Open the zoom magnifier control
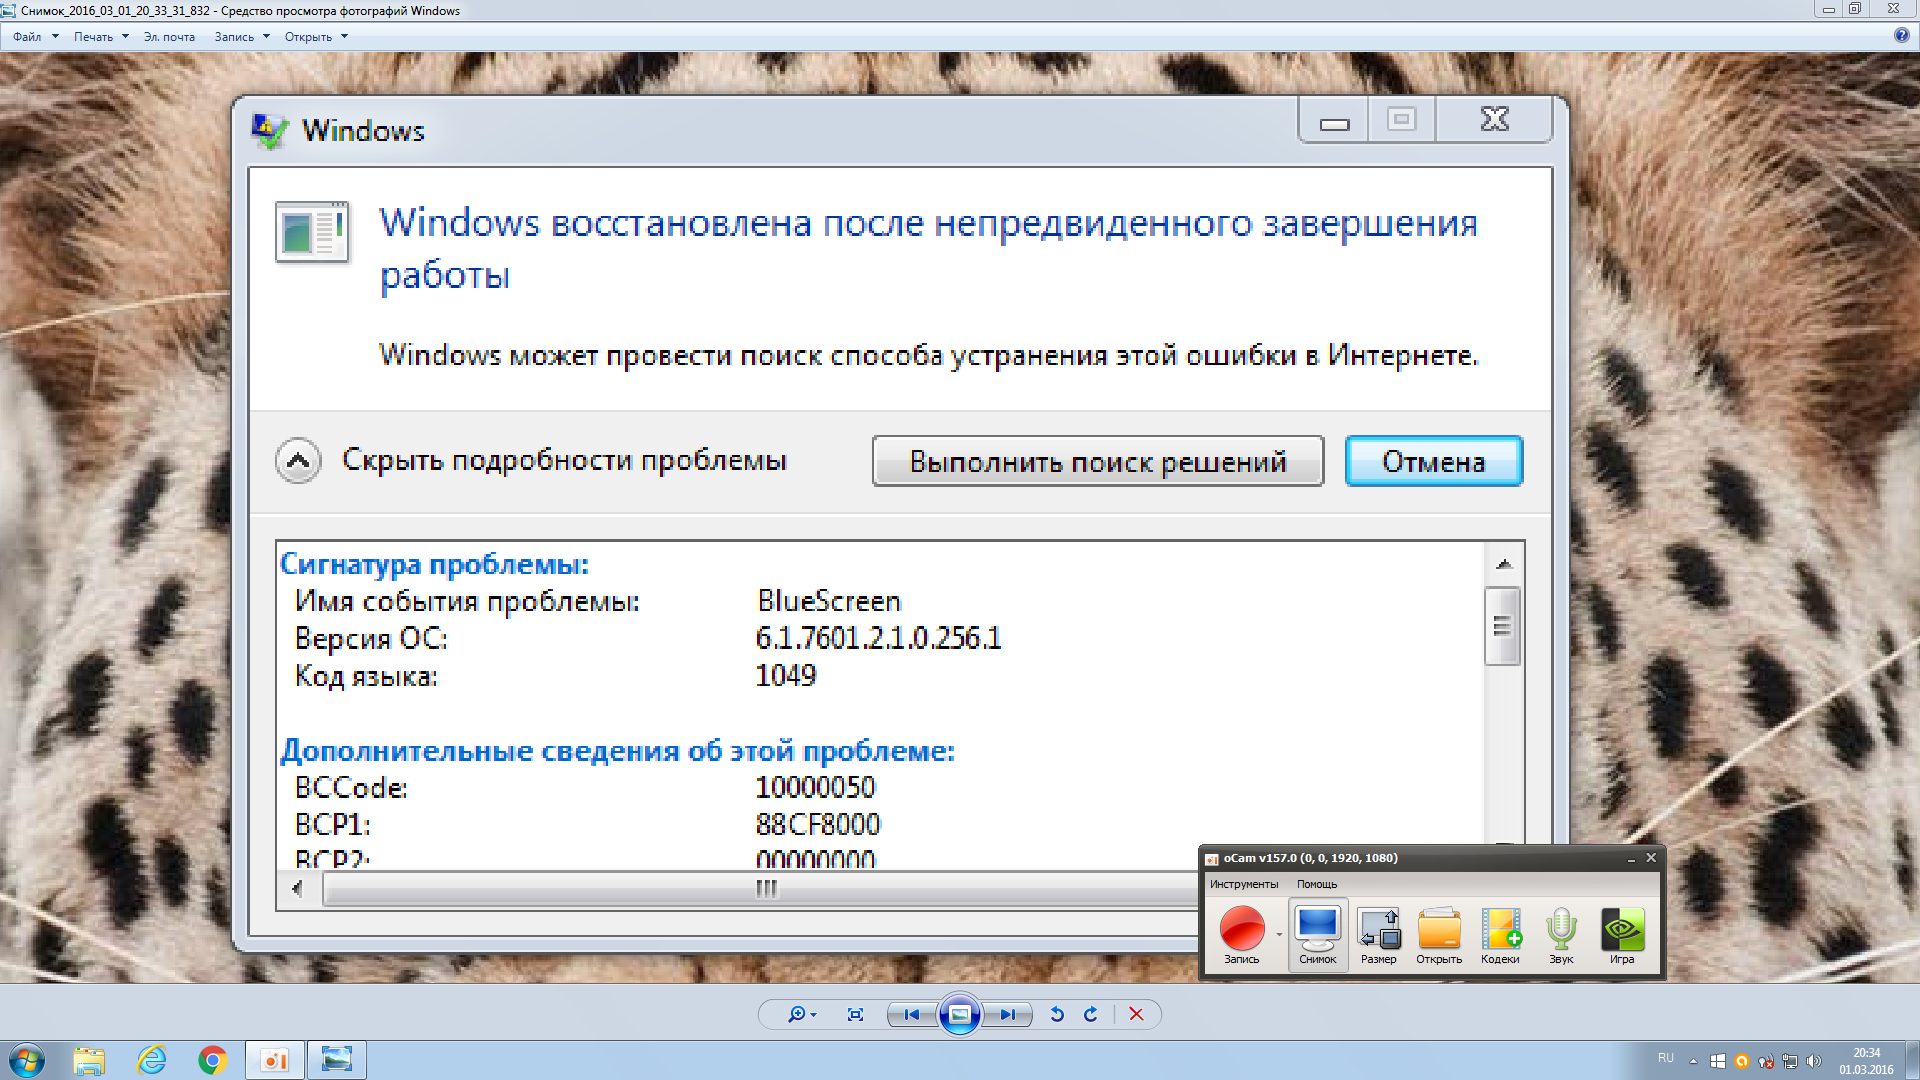1920x1080 pixels. pos(802,1014)
